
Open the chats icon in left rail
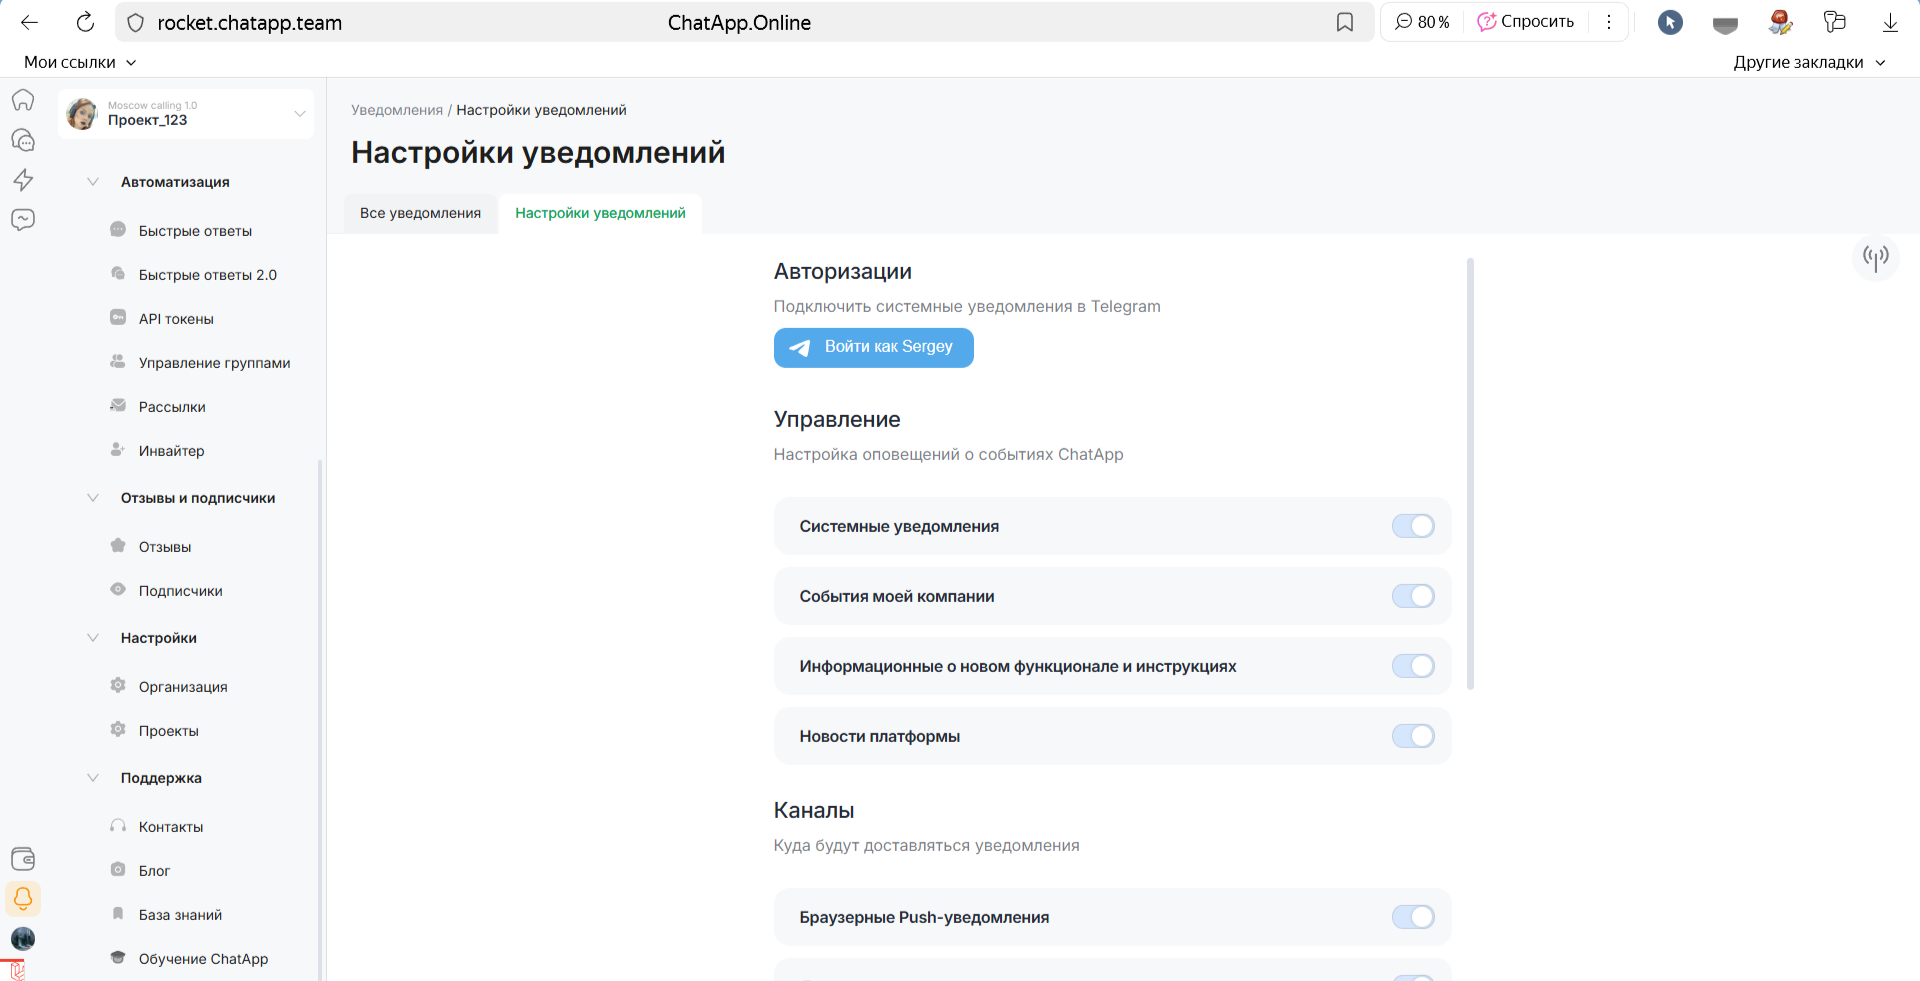click(x=23, y=140)
